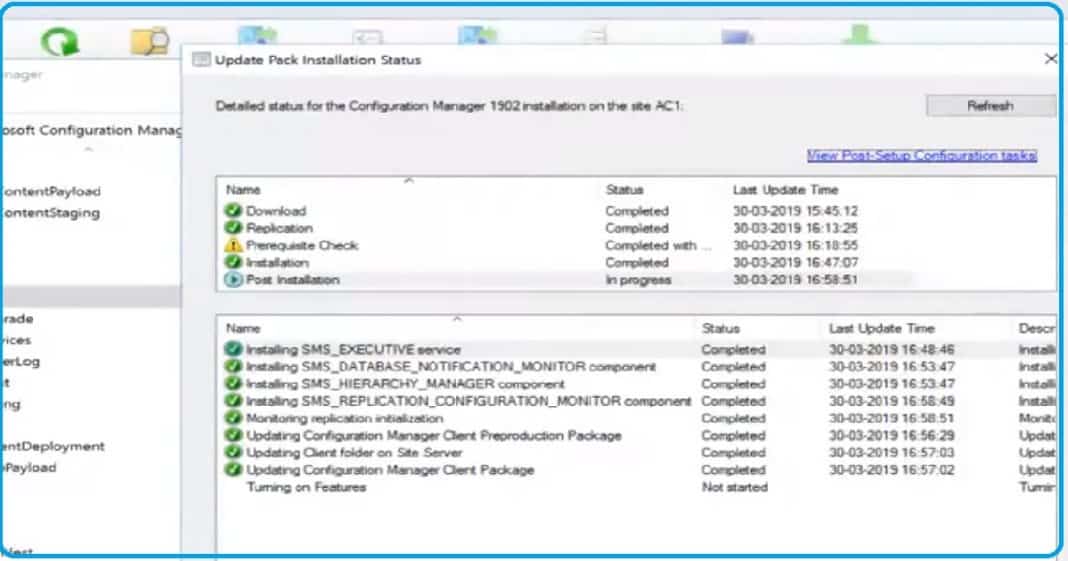Click timestamp 30-03-2019 16:48:46 for SMS_EXECUTIVE
The width and height of the screenshot is (1068, 561).
click(891, 349)
